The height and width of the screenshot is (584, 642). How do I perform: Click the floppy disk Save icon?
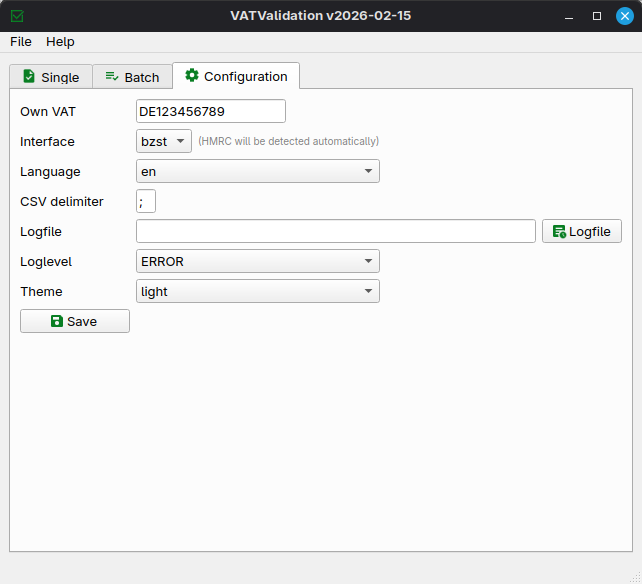tap(57, 321)
